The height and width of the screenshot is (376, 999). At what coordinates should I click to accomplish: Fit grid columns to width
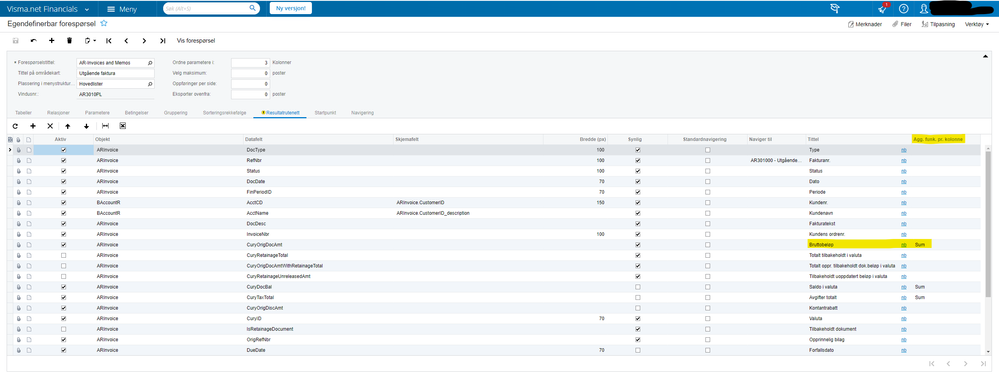[105, 126]
